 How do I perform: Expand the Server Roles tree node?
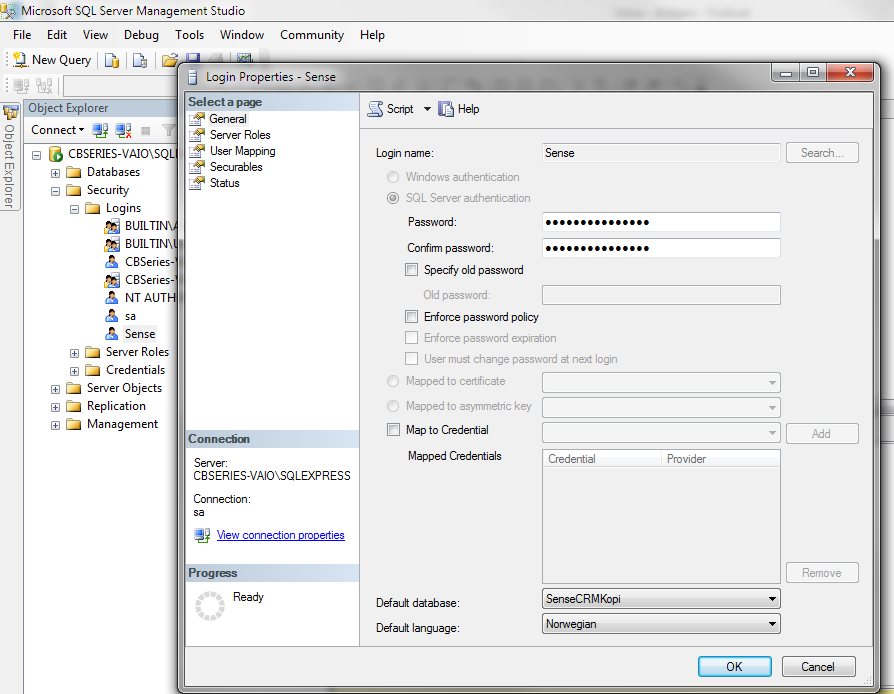(x=74, y=353)
